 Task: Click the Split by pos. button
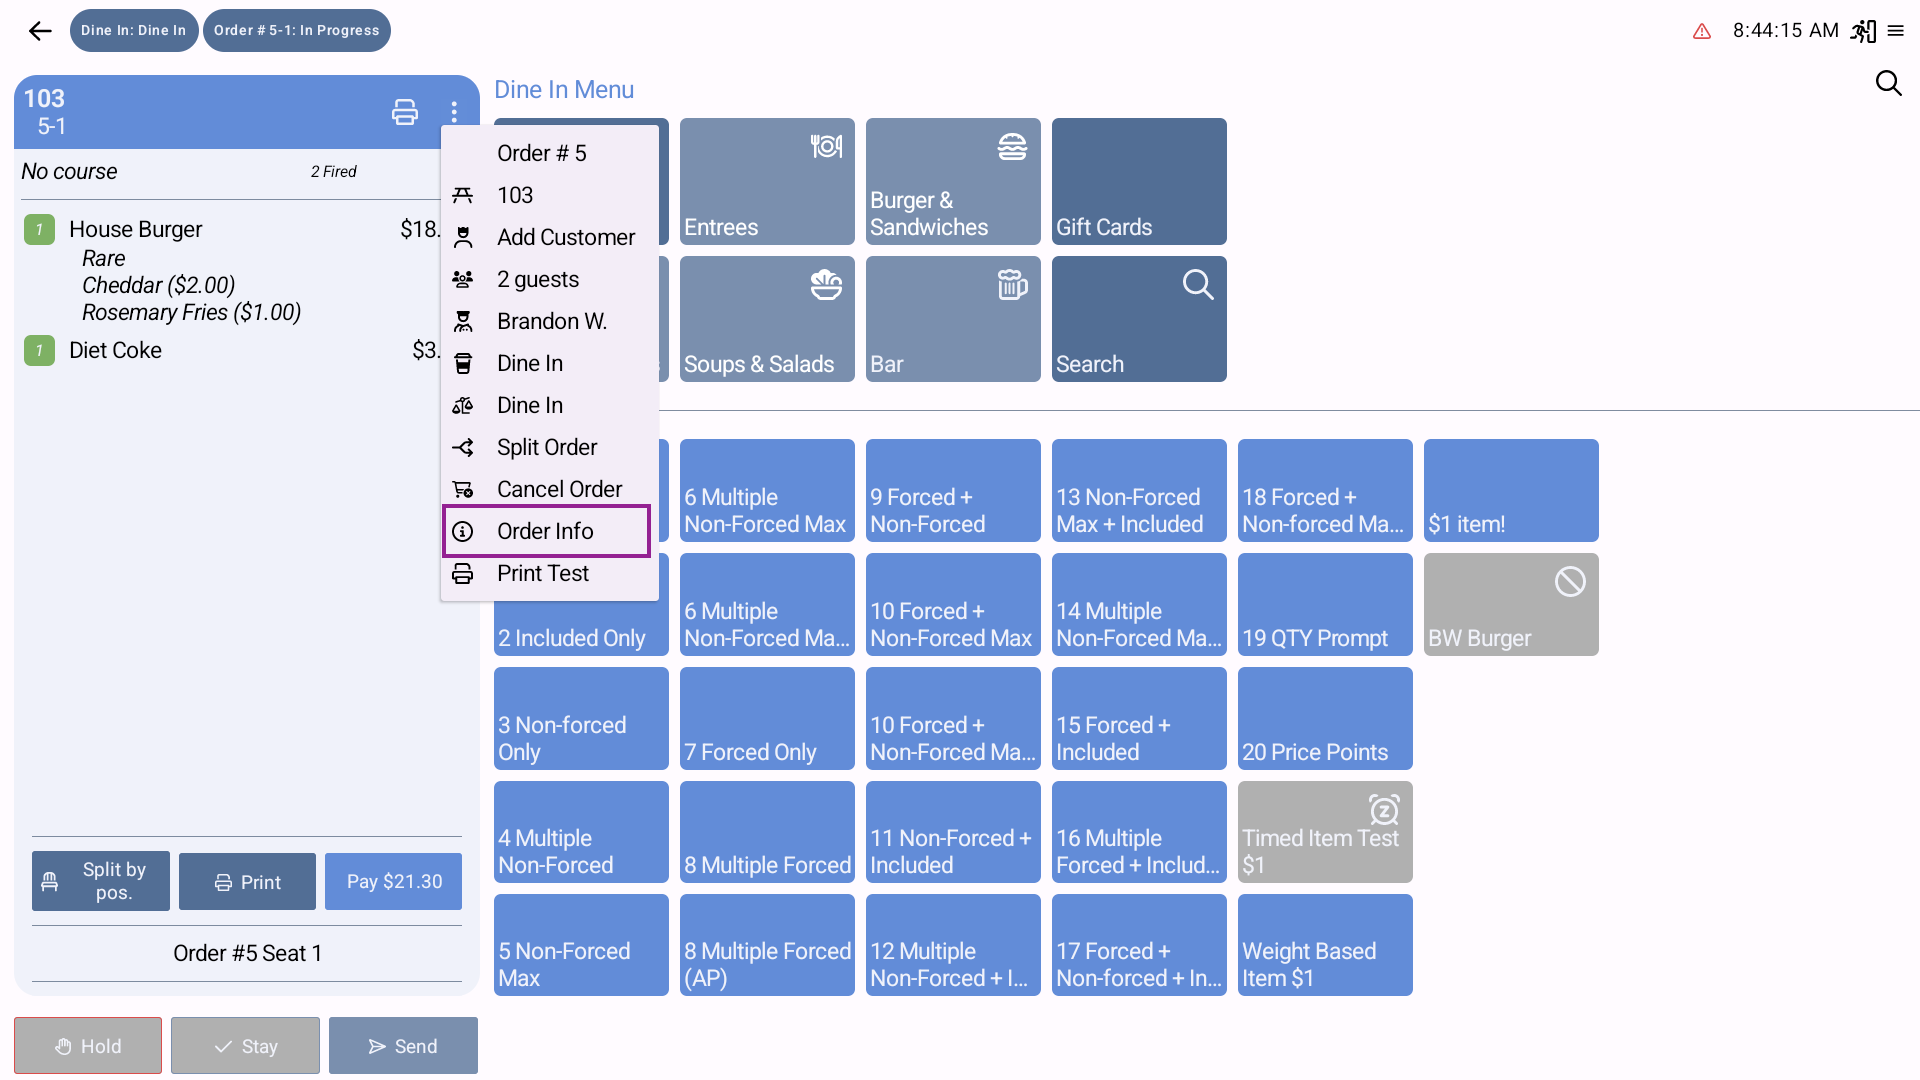tap(101, 881)
